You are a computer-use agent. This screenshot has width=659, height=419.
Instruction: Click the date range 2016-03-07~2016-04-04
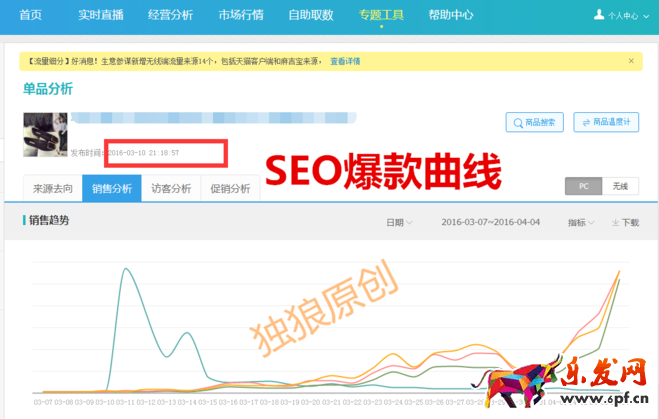pos(490,222)
